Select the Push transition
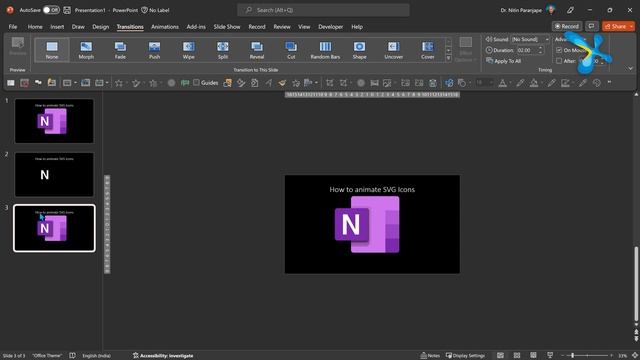The width and height of the screenshot is (640, 360). 154,50
